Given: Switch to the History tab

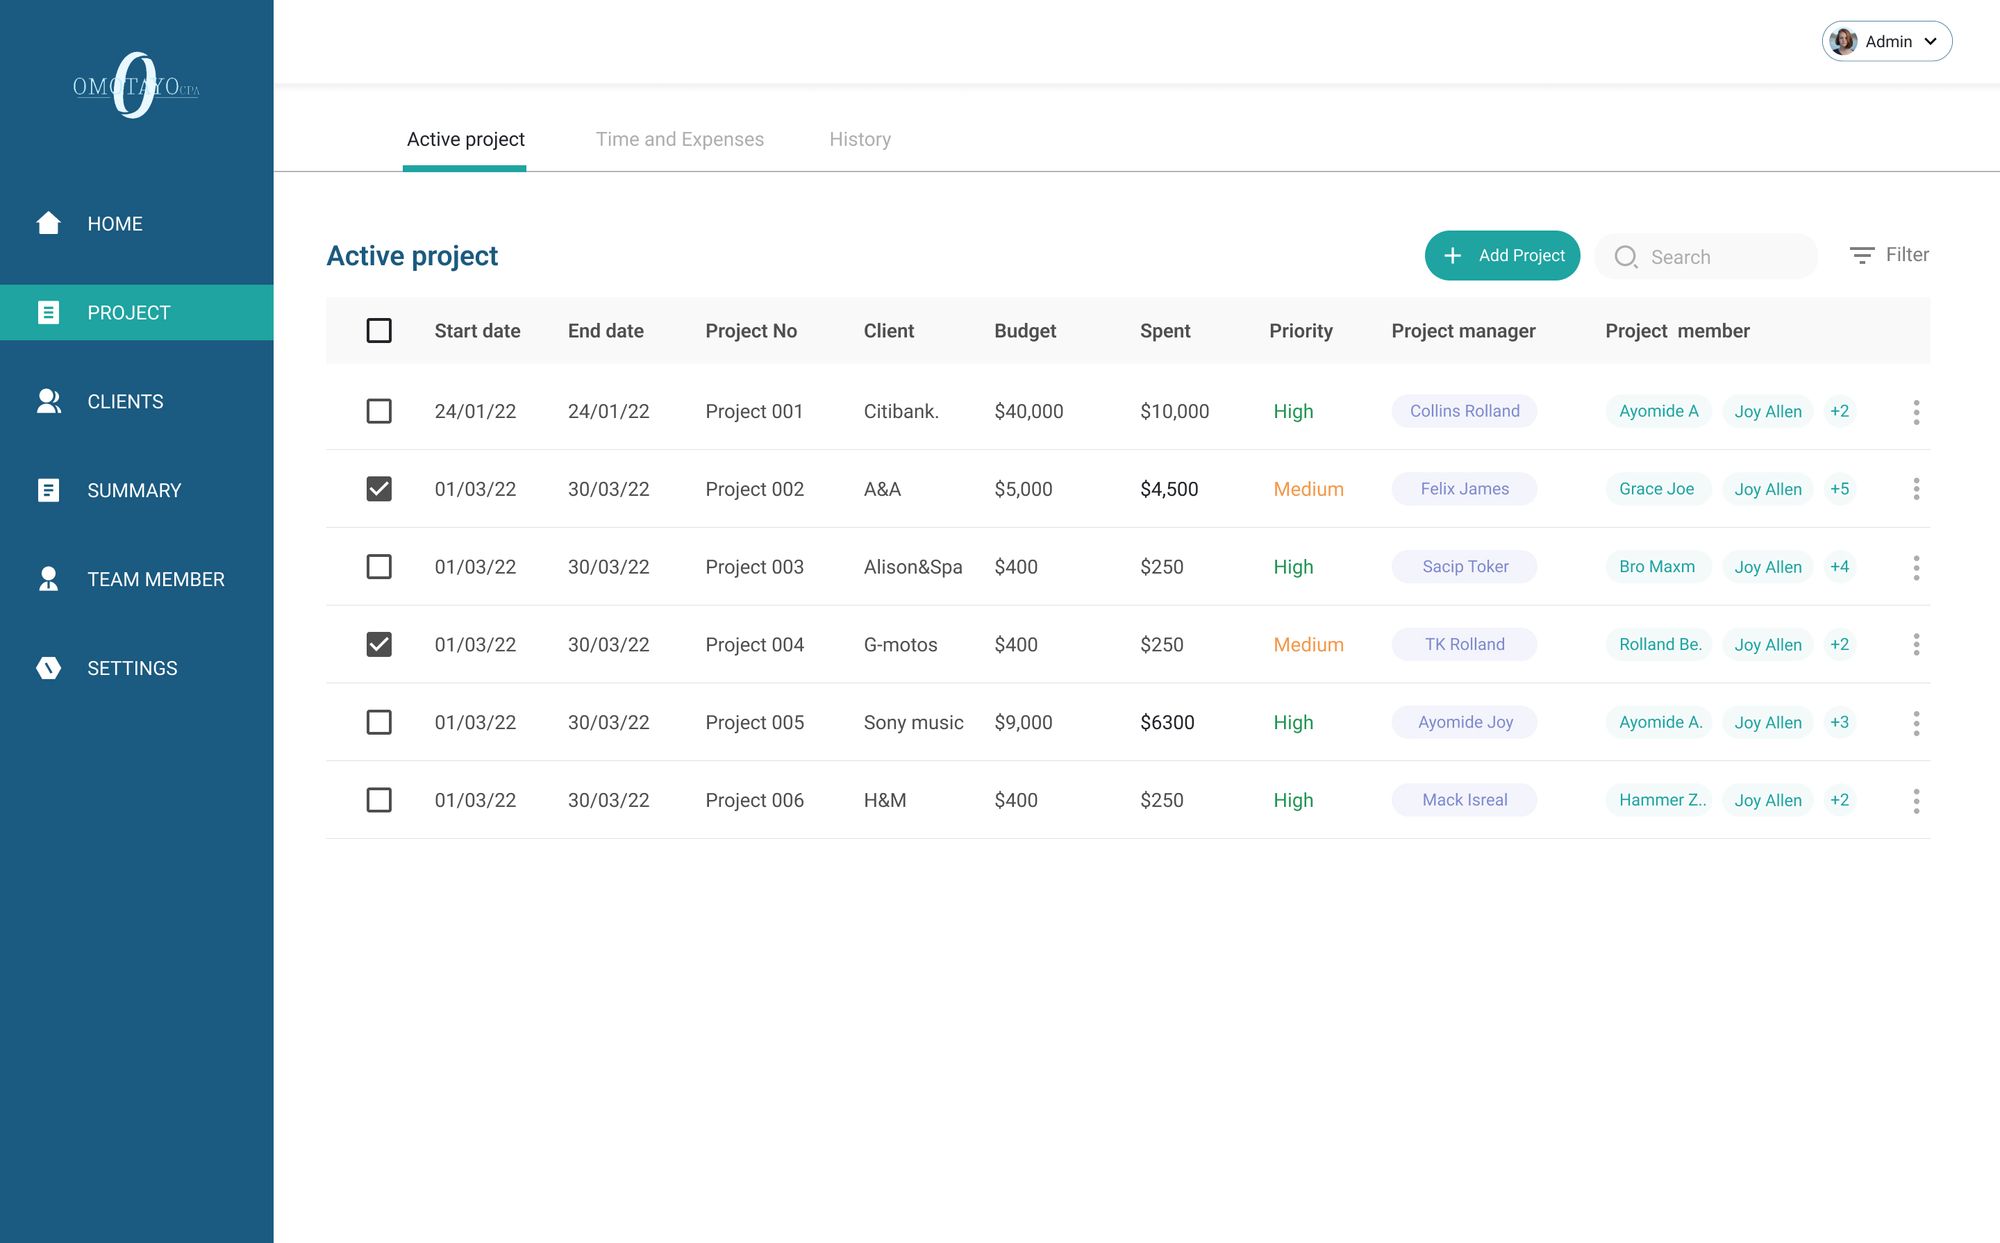Looking at the screenshot, I should pos(859,139).
